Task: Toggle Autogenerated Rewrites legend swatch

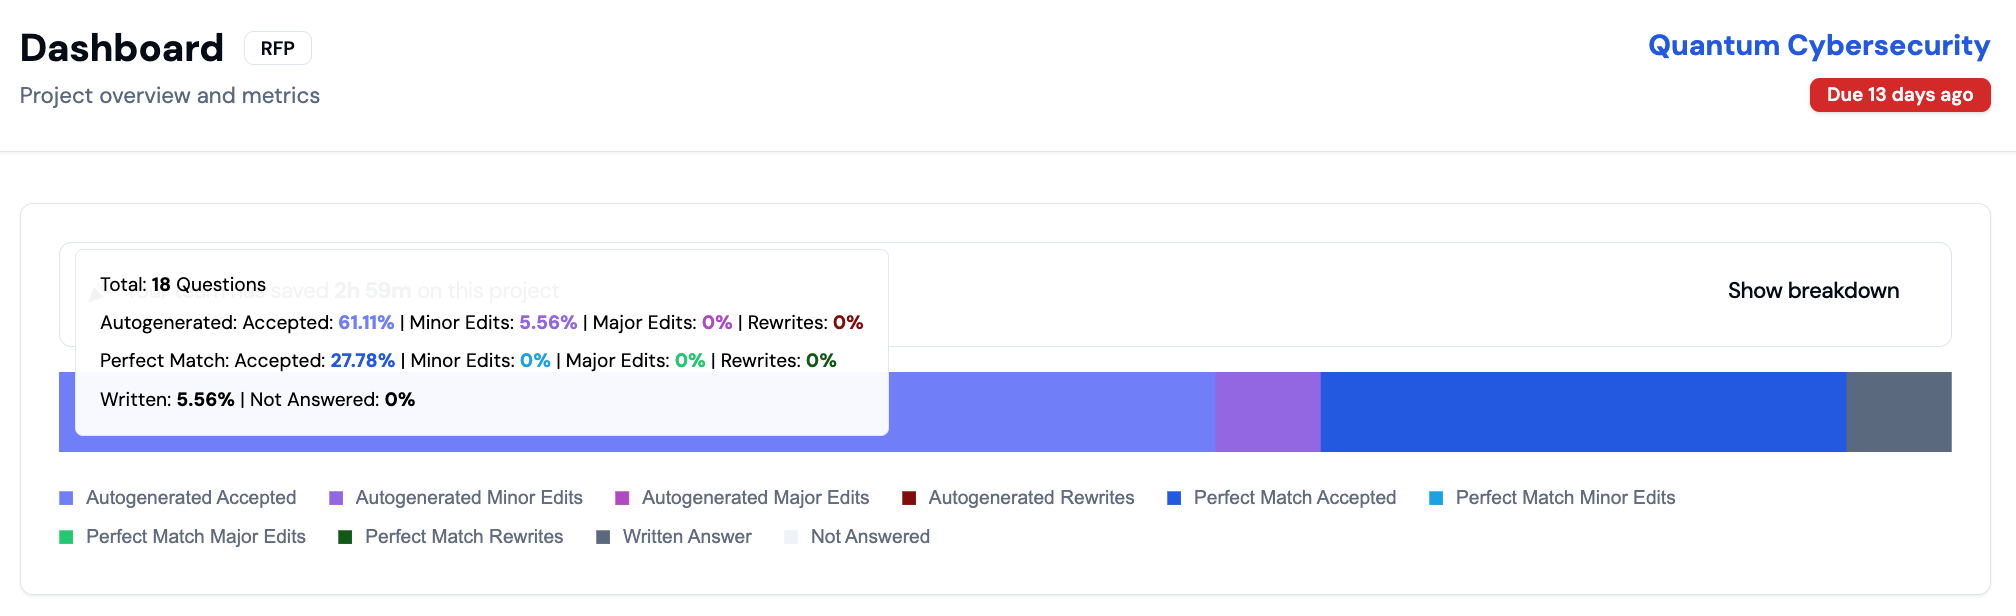Action: click(909, 498)
